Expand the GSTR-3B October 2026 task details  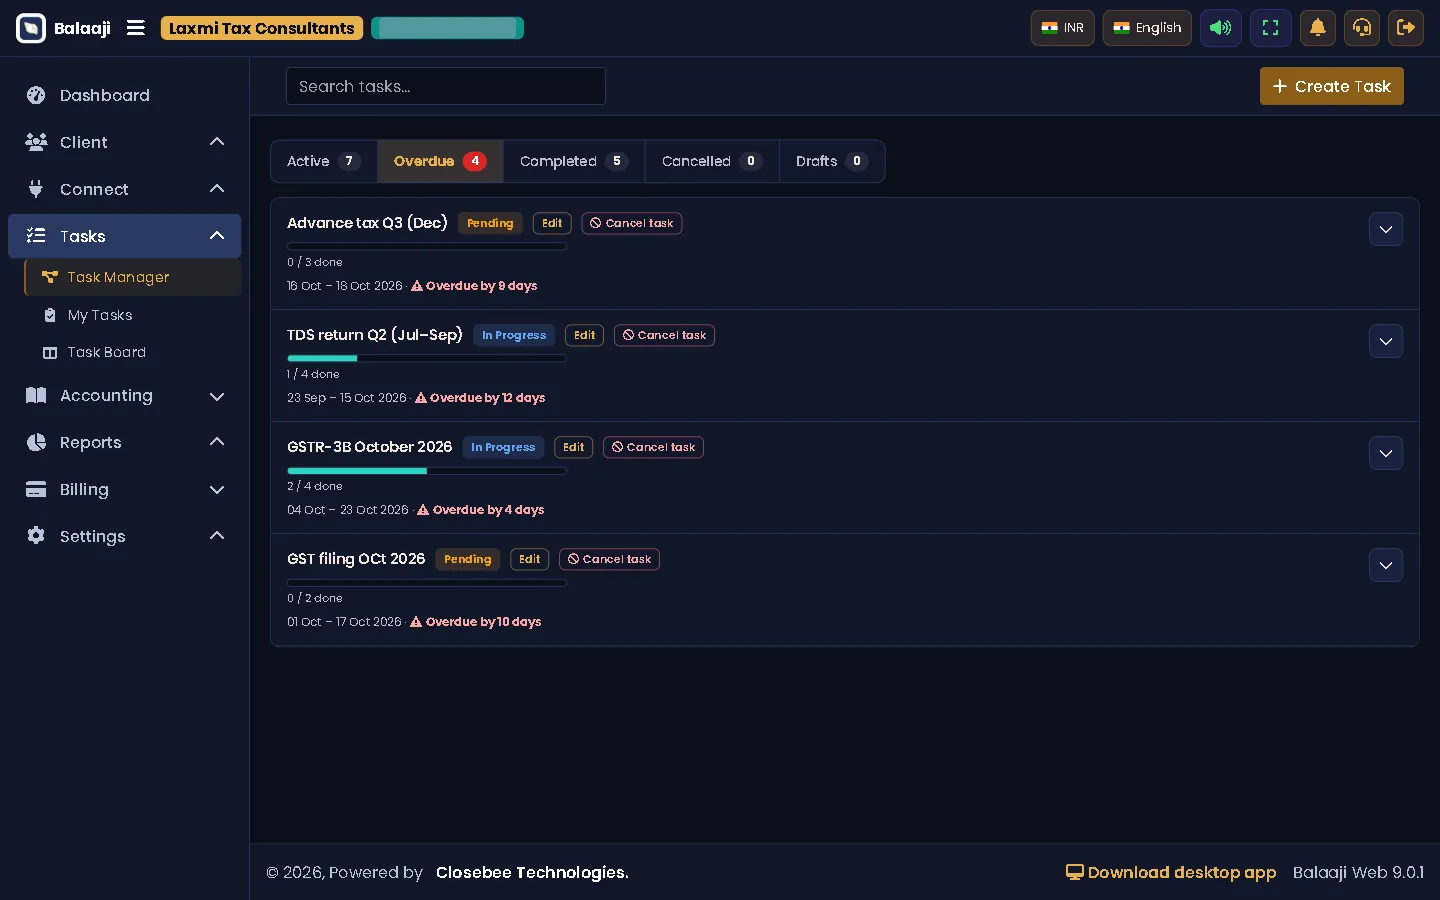pyautogui.click(x=1386, y=453)
